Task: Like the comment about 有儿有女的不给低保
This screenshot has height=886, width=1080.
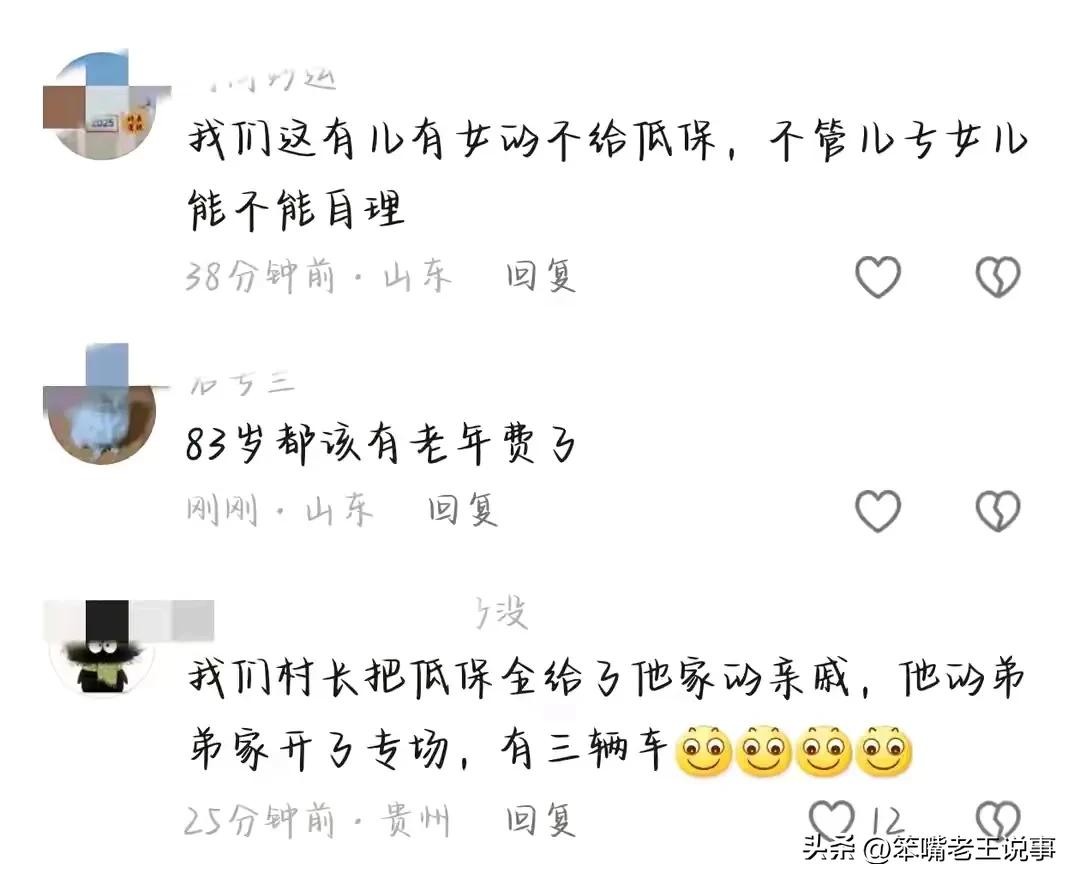Action: [878, 276]
